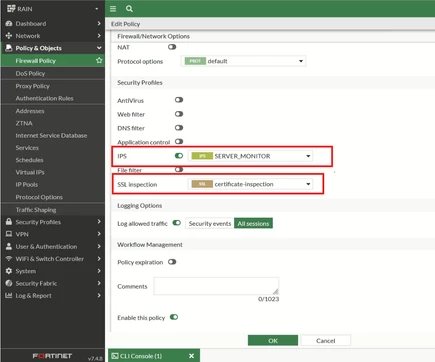Open the Protocol Options sidebar item
435x362 pixels.
(x=53, y=197)
